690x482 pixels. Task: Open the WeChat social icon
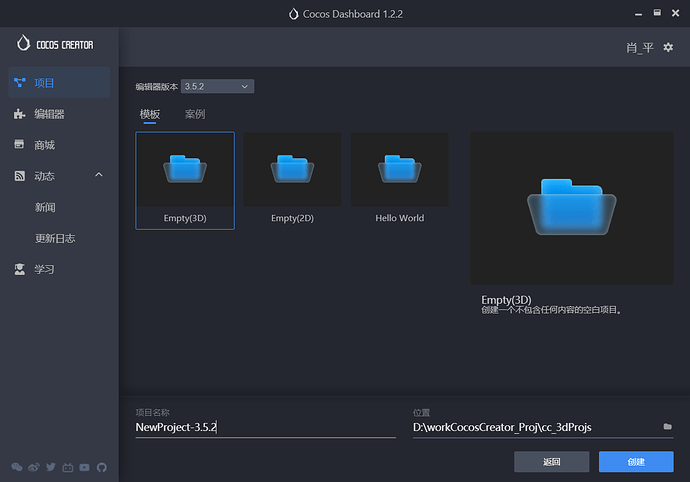coord(17,467)
